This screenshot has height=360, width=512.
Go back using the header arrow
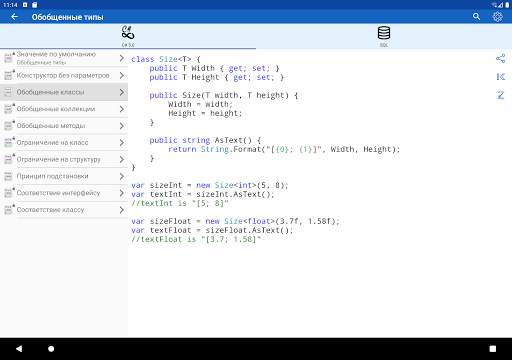(x=14, y=17)
